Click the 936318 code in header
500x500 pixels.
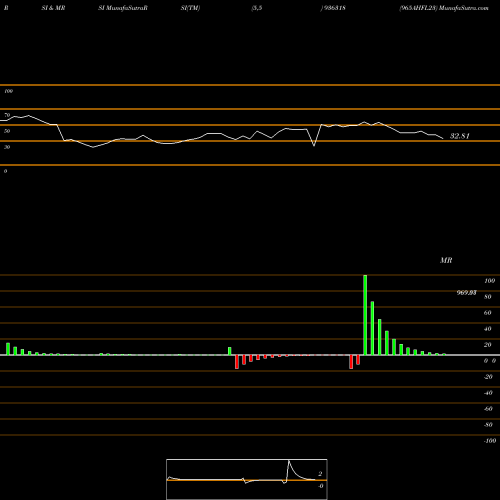click(334, 8)
